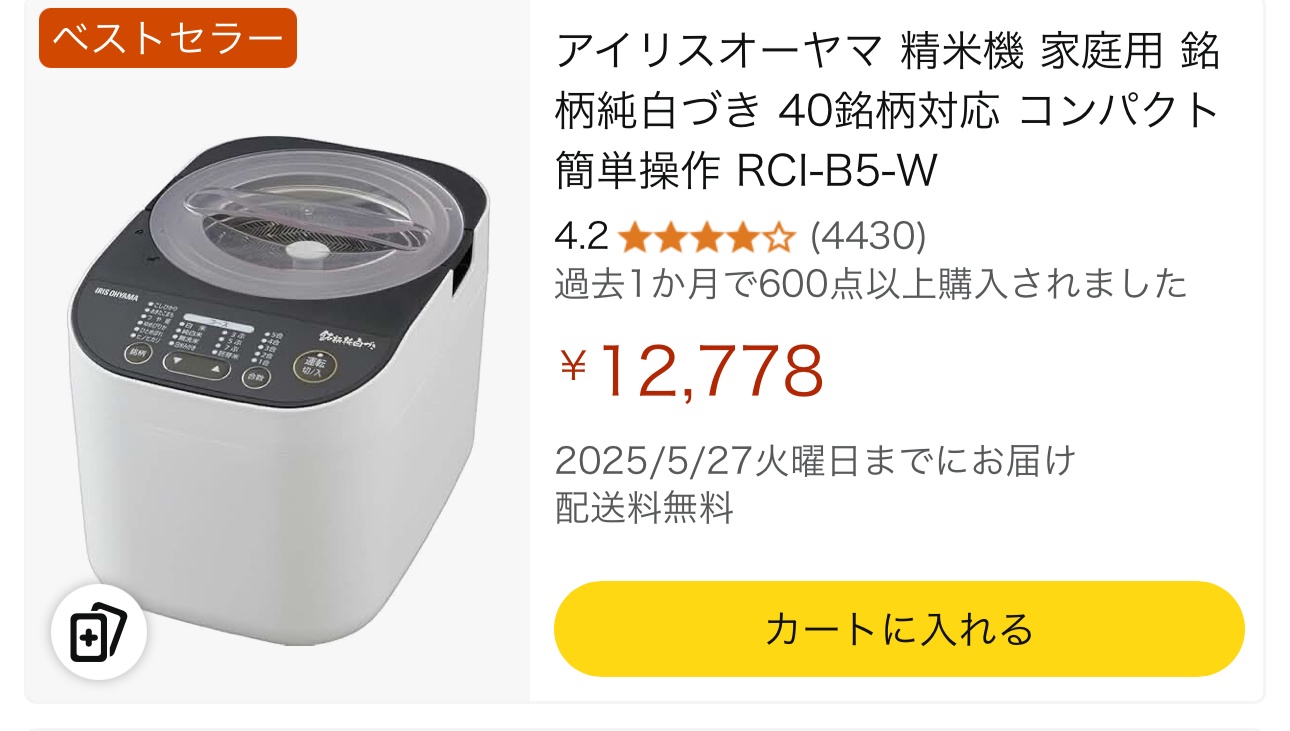The height and width of the screenshot is (731, 1290).
Task: Click the 4.2 rating number
Action: click(582, 238)
